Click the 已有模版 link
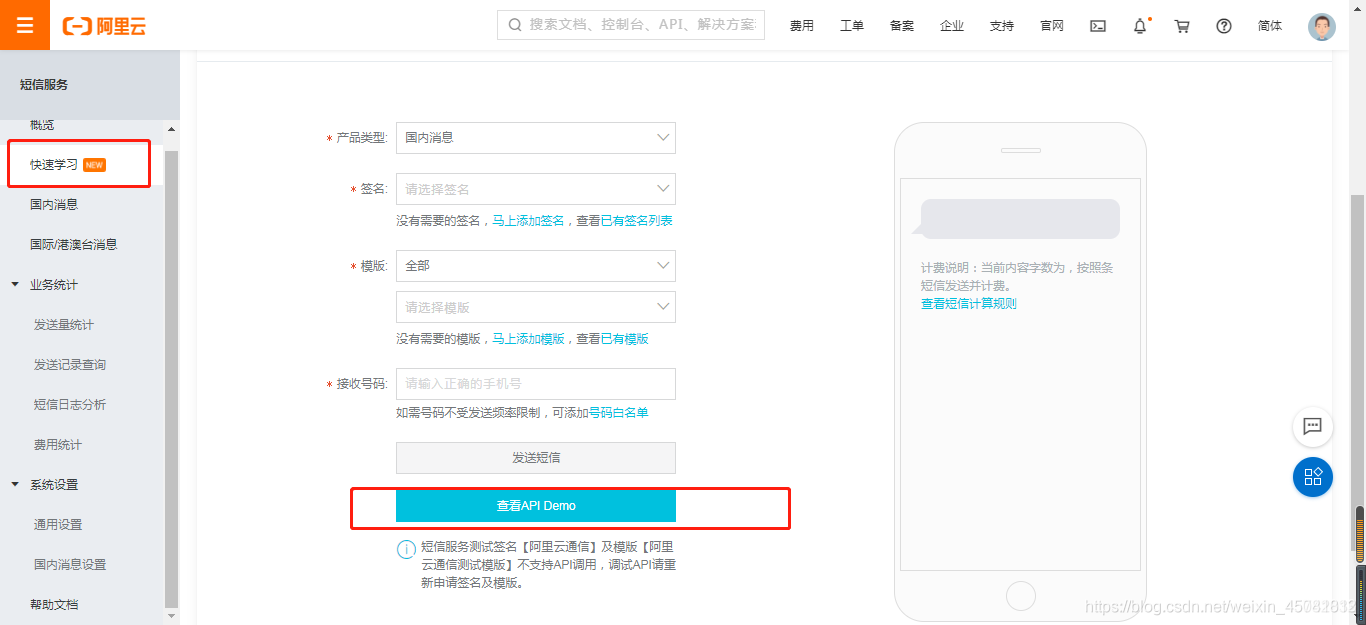This screenshot has height=625, width=1366. (624, 339)
